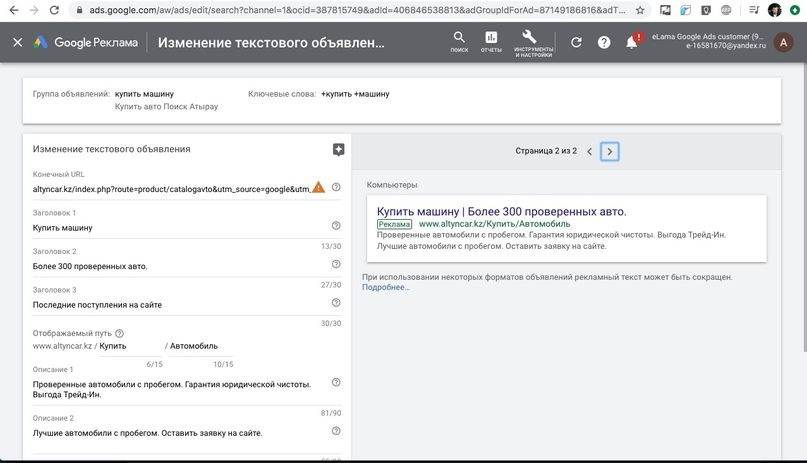Reload the browser page

click(54, 10)
